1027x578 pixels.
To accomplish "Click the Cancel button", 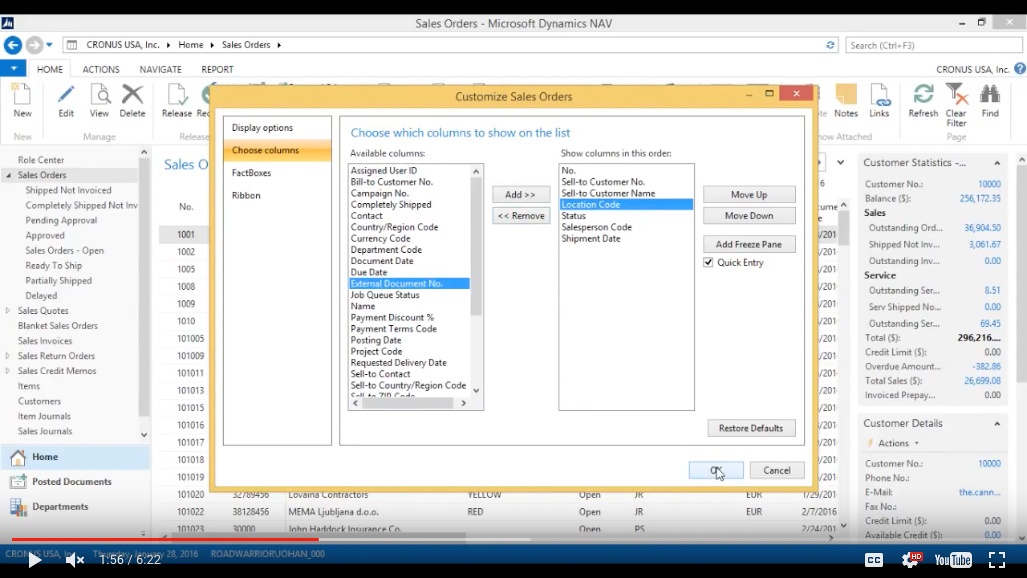I will tap(777, 471).
